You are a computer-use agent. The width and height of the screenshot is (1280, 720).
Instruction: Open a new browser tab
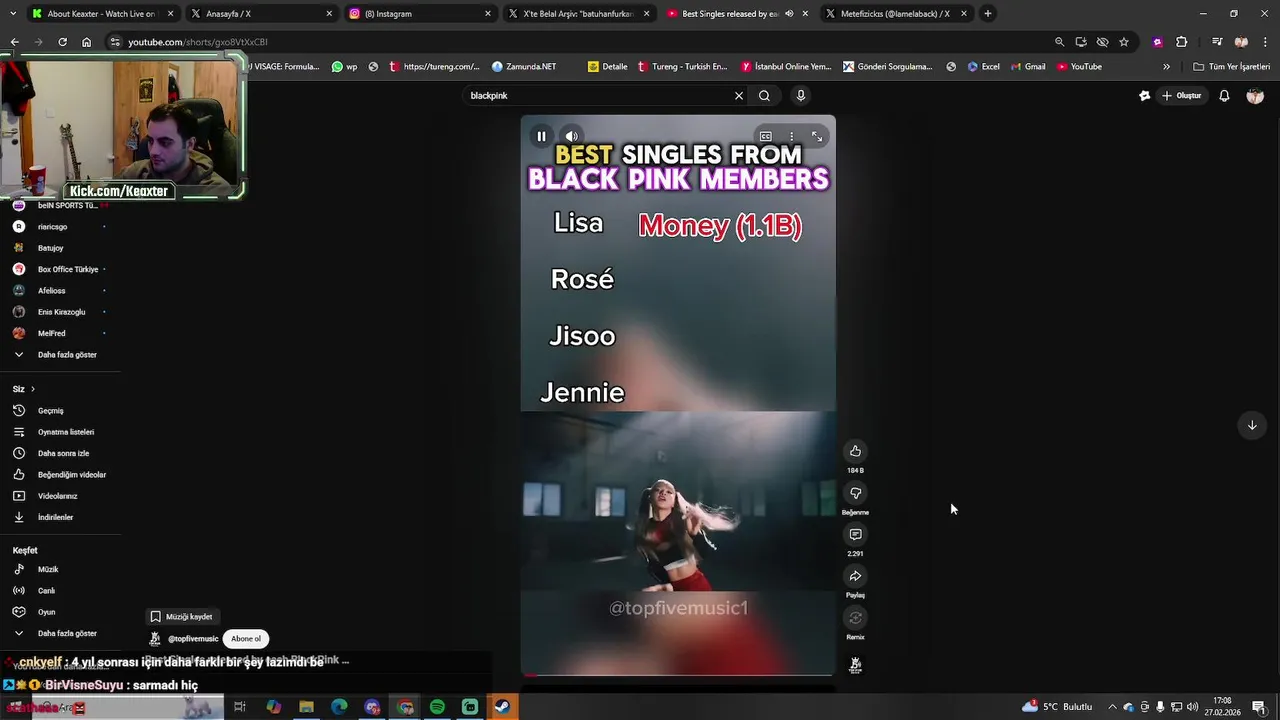(x=988, y=14)
